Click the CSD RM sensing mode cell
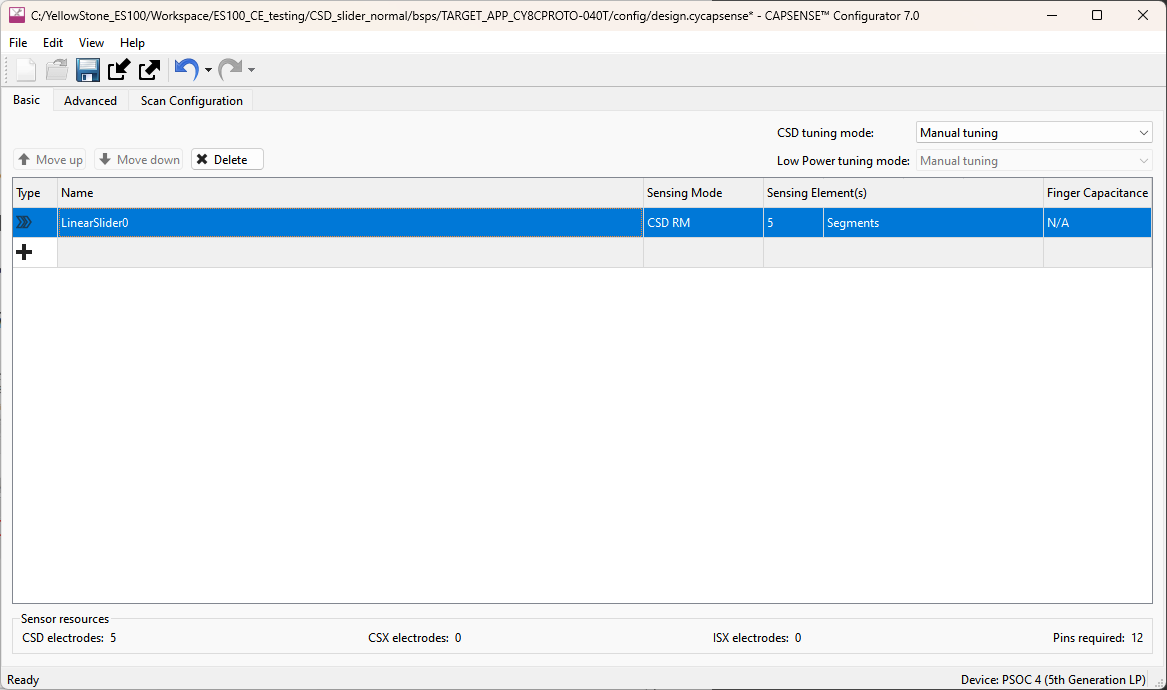The image size is (1167, 690). pyautogui.click(x=703, y=223)
